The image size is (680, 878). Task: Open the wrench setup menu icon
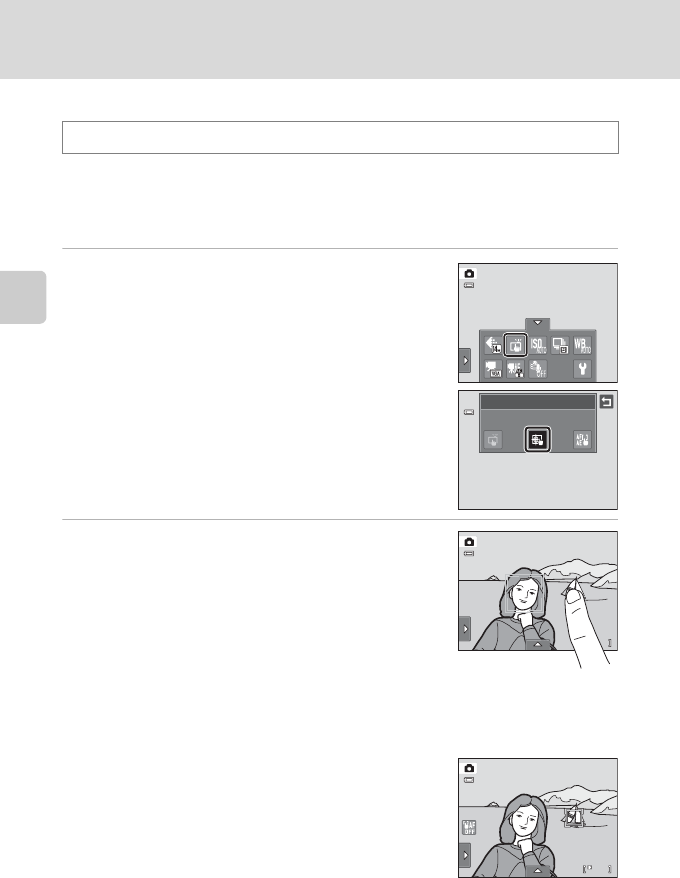point(583,368)
